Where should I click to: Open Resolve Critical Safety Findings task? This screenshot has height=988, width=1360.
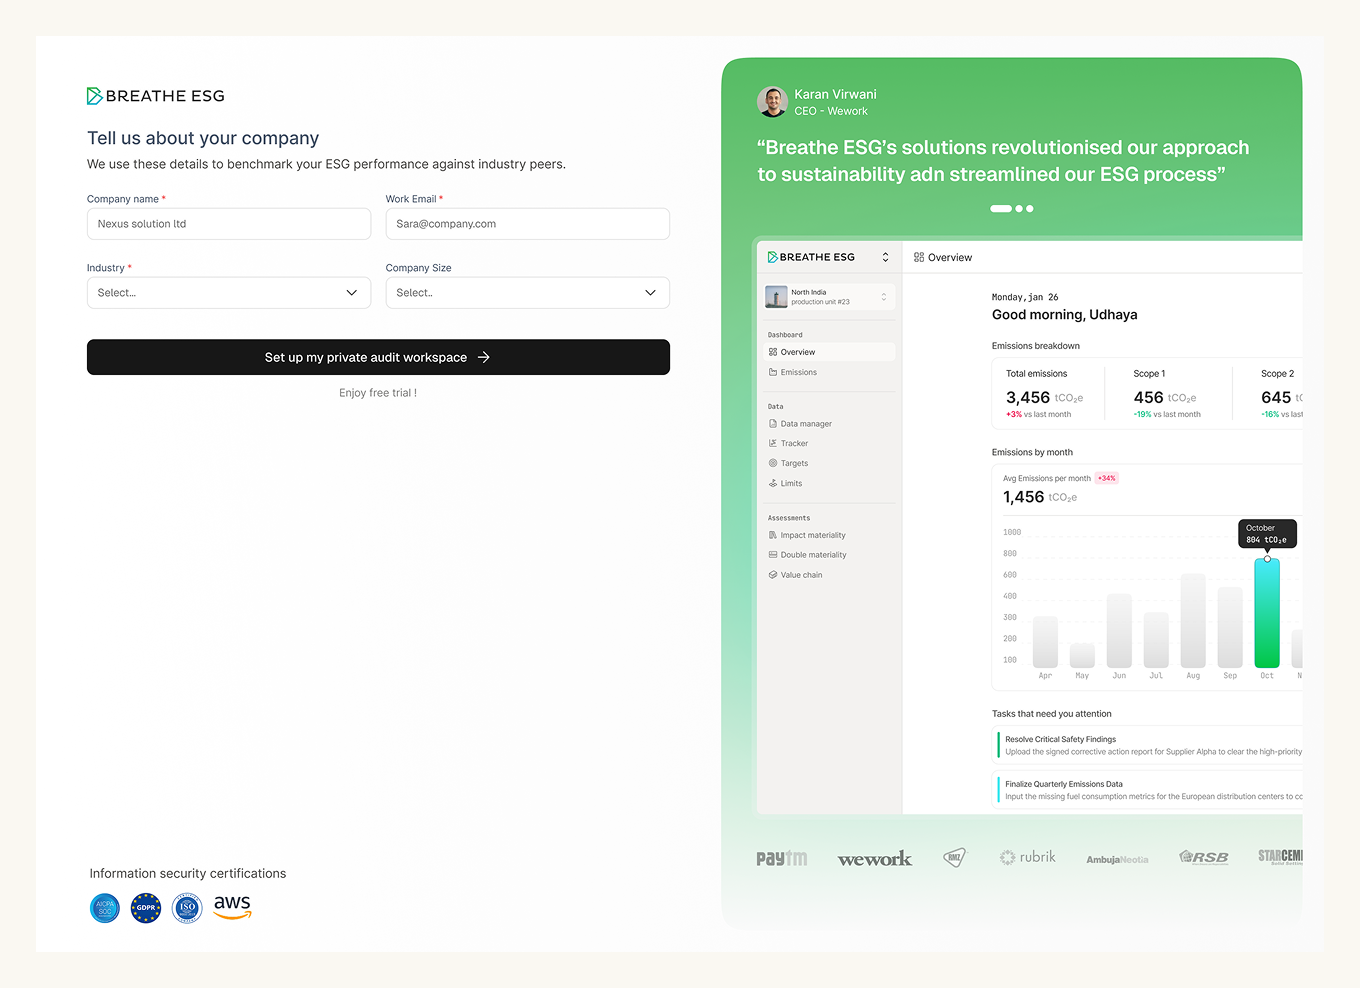coord(1149,745)
